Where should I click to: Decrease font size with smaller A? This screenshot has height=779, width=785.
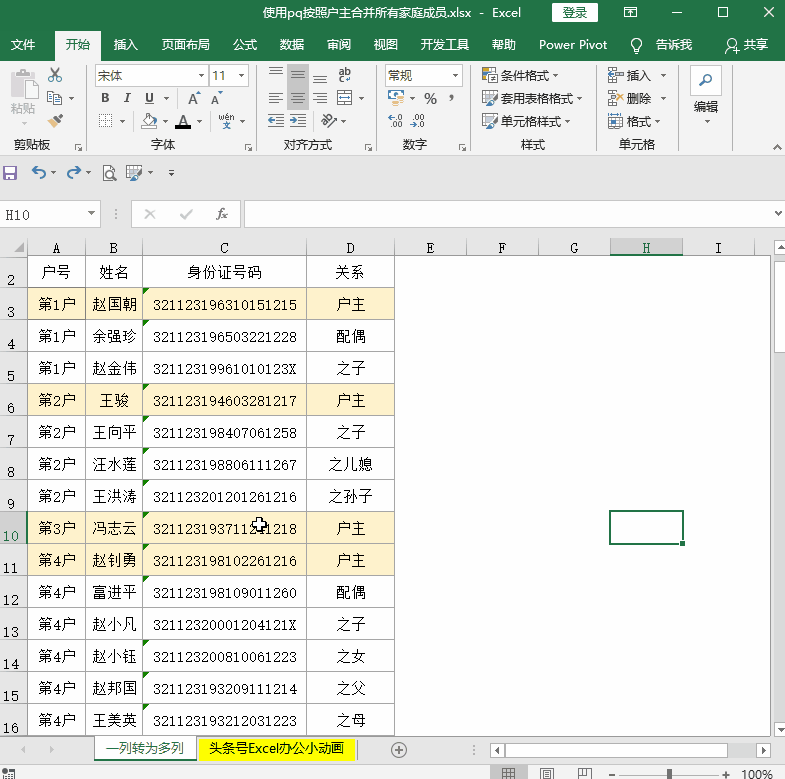(x=216, y=98)
